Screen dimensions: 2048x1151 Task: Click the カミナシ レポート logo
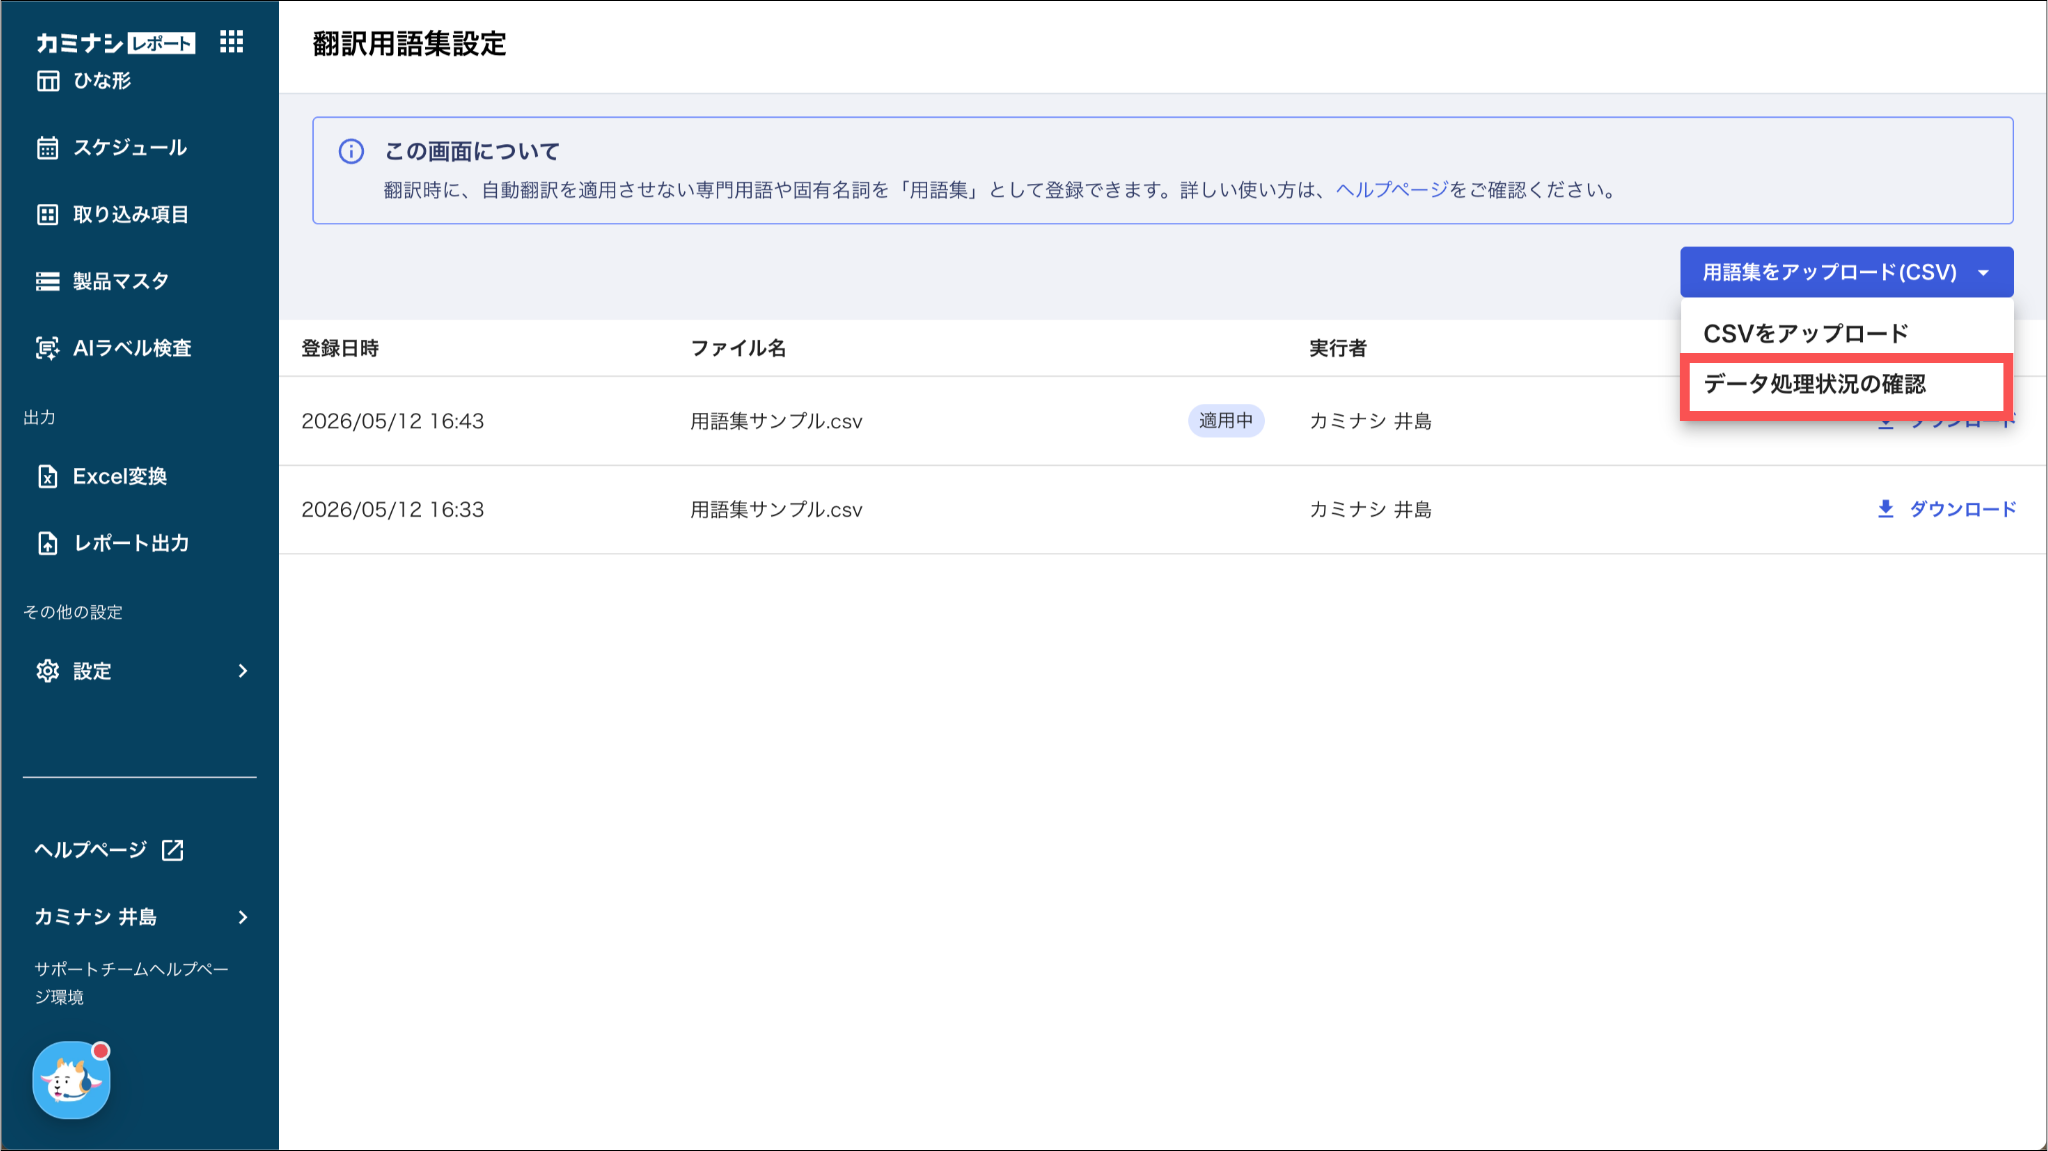click(115, 43)
